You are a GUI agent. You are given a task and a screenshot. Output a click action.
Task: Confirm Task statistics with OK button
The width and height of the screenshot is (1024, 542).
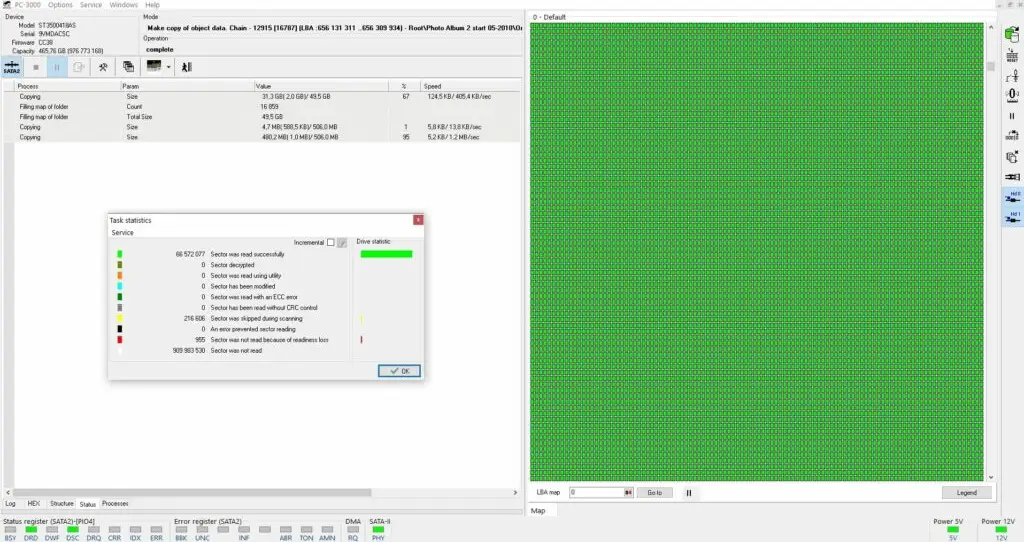pyautogui.click(x=399, y=371)
